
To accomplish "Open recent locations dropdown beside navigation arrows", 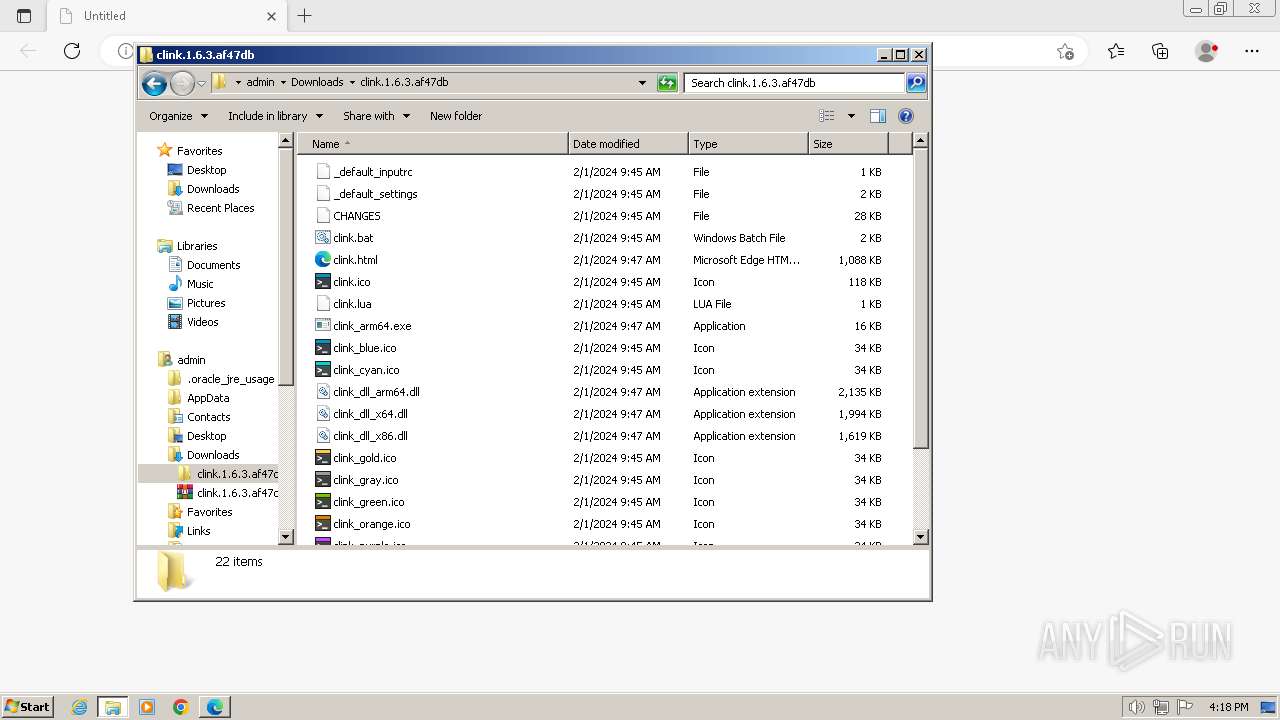I will [x=201, y=84].
